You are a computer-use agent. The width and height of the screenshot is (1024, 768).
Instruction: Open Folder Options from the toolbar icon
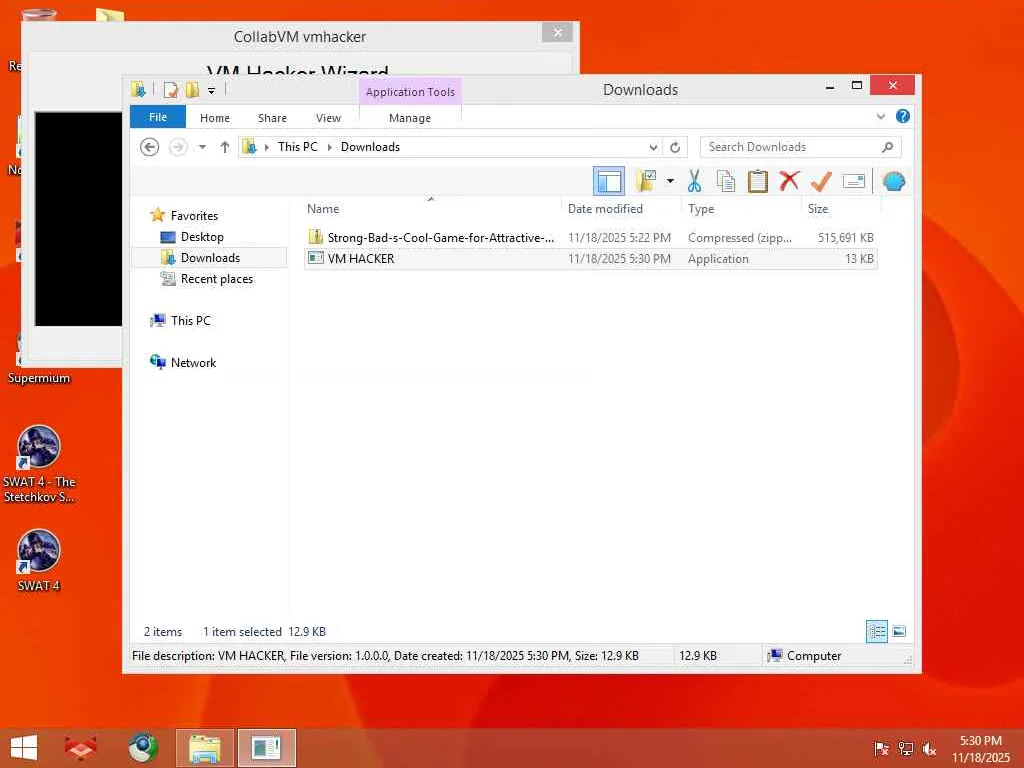(x=645, y=181)
